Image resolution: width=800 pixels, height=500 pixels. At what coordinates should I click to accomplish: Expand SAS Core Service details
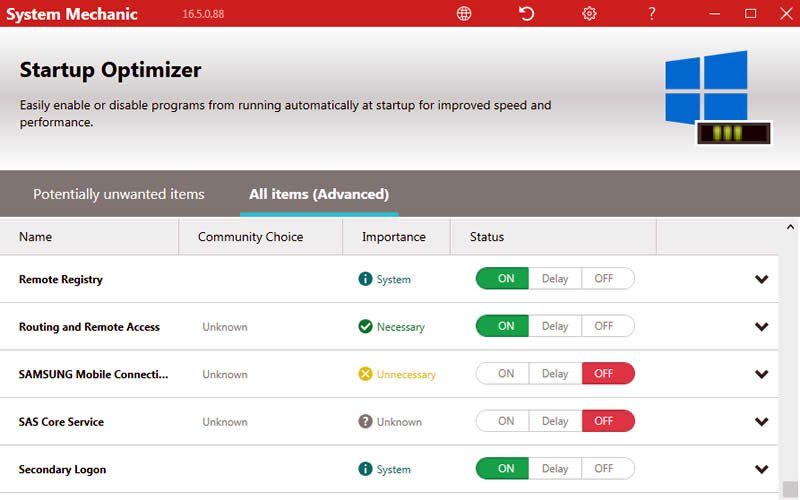(761, 421)
